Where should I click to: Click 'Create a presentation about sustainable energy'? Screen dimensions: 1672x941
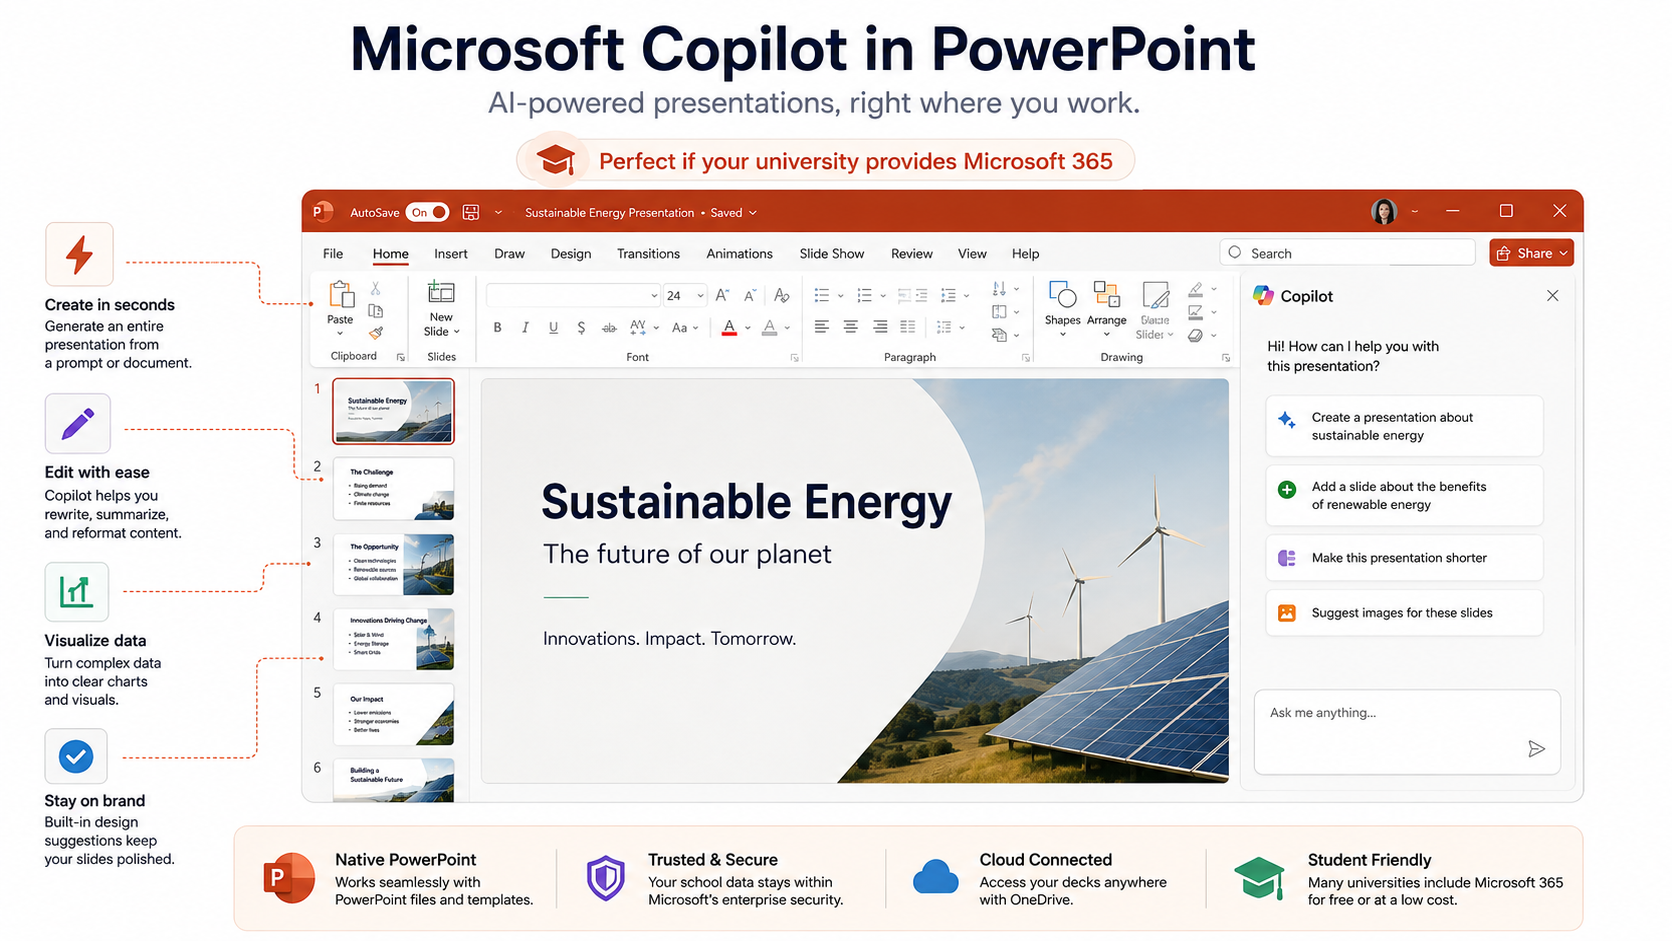tap(1404, 426)
